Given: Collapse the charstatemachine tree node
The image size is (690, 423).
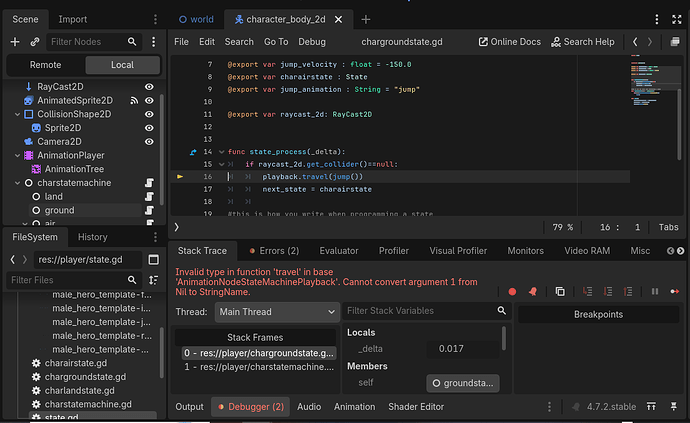Looking at the screenshot, I should coord(18,183).
